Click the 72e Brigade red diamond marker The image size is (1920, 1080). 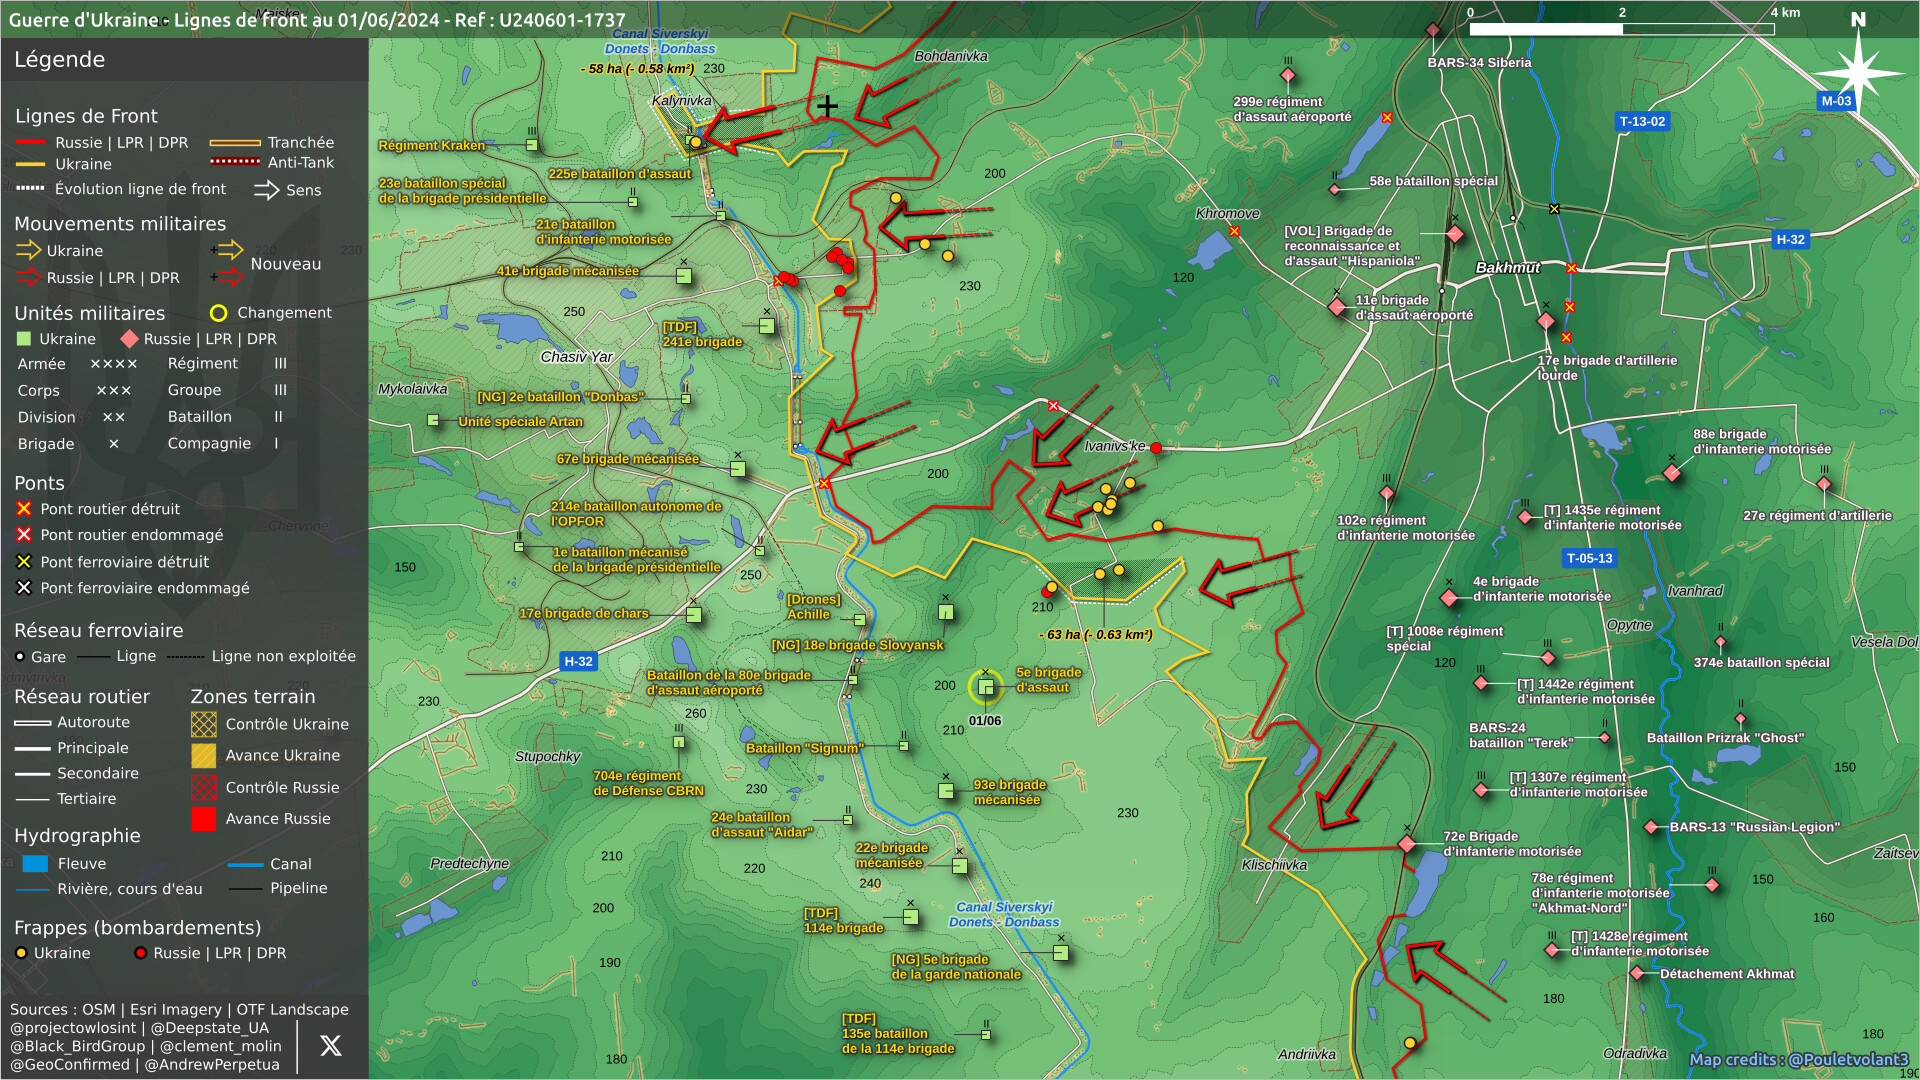coord(1407,844)
